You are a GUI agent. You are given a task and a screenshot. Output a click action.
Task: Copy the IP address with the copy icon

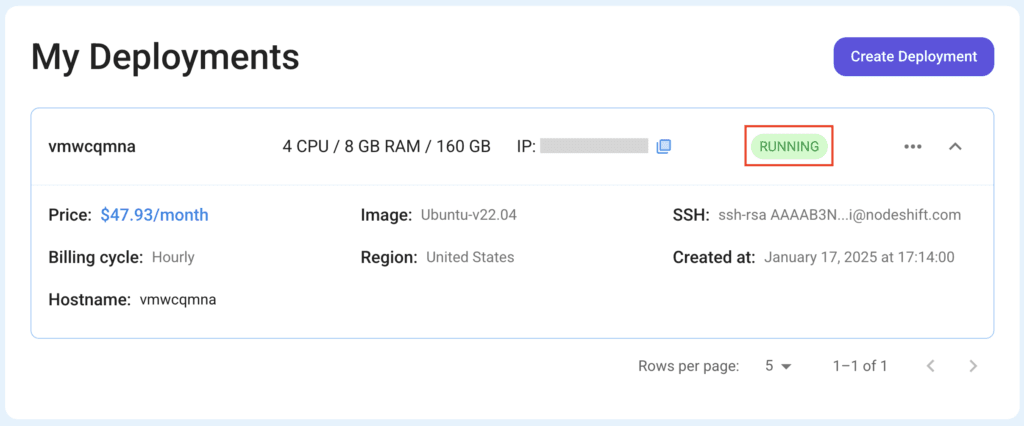coord(663,146)
